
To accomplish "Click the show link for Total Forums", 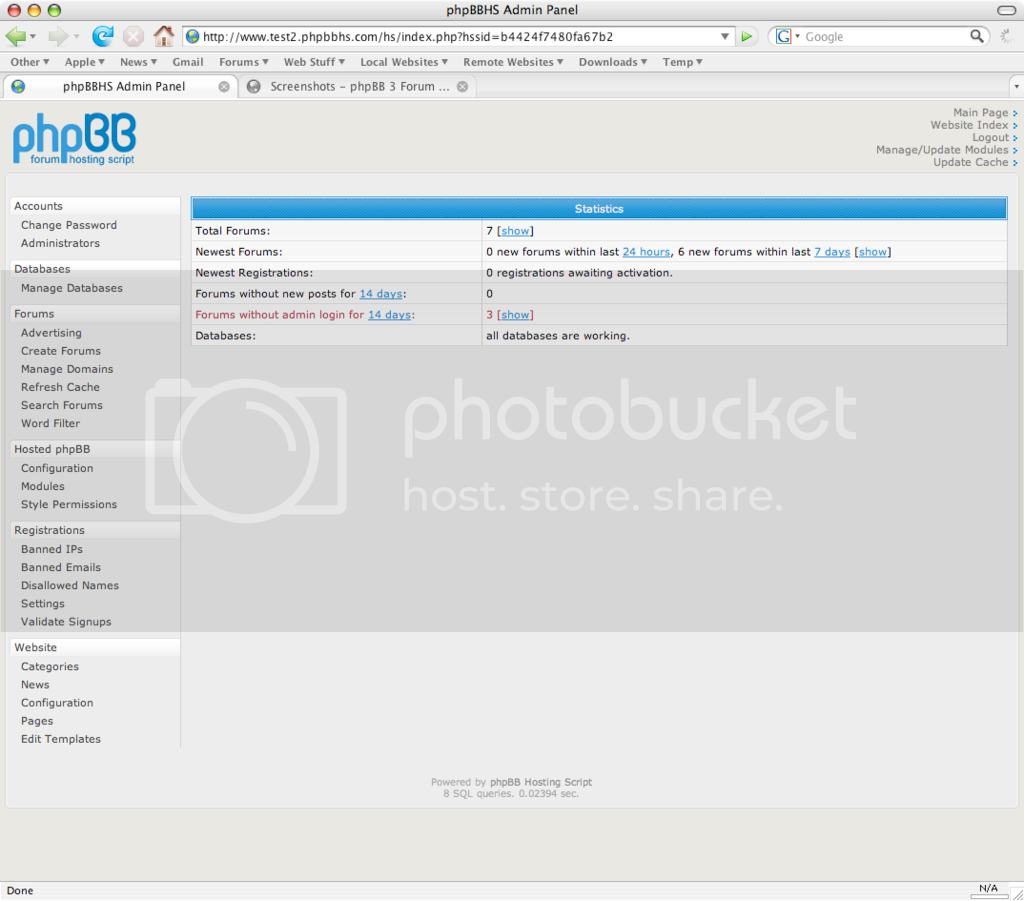I will (x=515, y=231).
